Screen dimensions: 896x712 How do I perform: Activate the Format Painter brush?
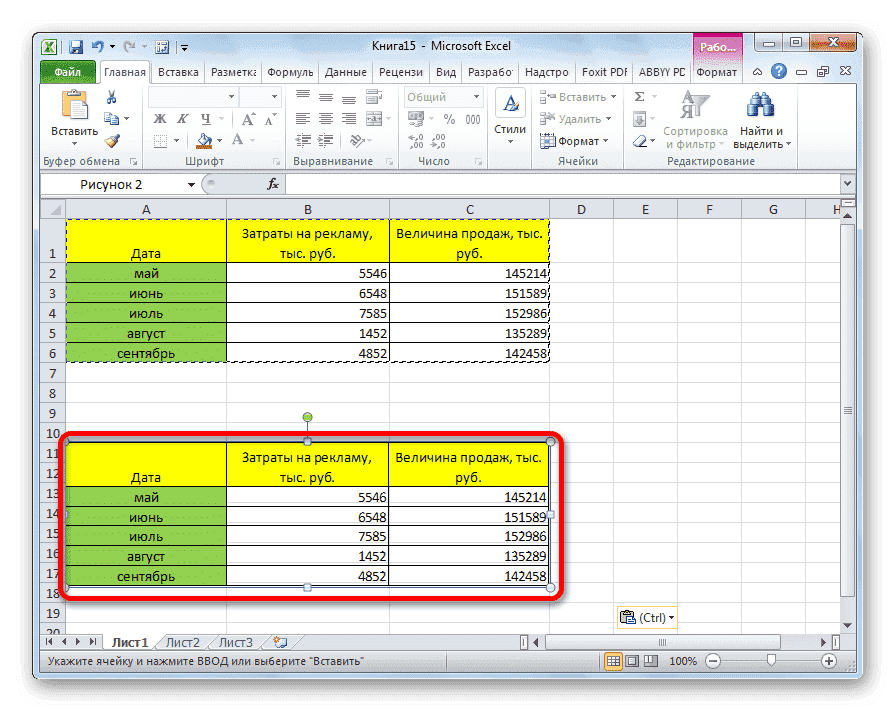click(110, 140)
